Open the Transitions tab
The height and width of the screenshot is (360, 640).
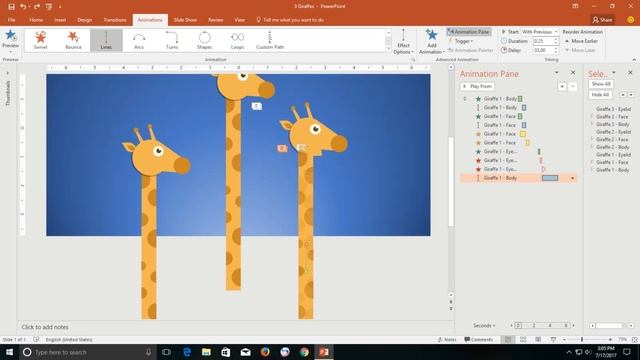[115, 20]
